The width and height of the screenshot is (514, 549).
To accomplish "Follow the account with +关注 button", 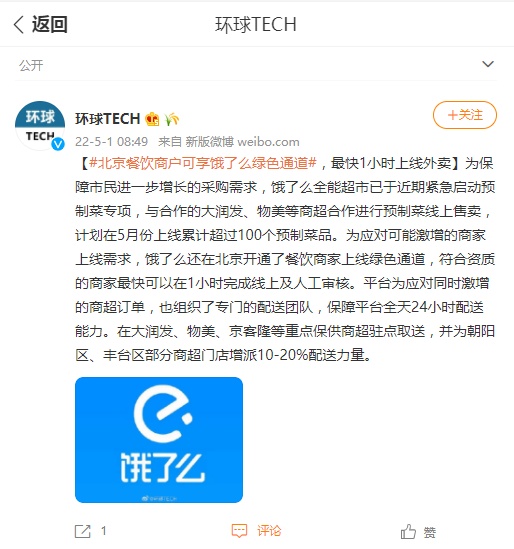I will [x=465, y=115].
